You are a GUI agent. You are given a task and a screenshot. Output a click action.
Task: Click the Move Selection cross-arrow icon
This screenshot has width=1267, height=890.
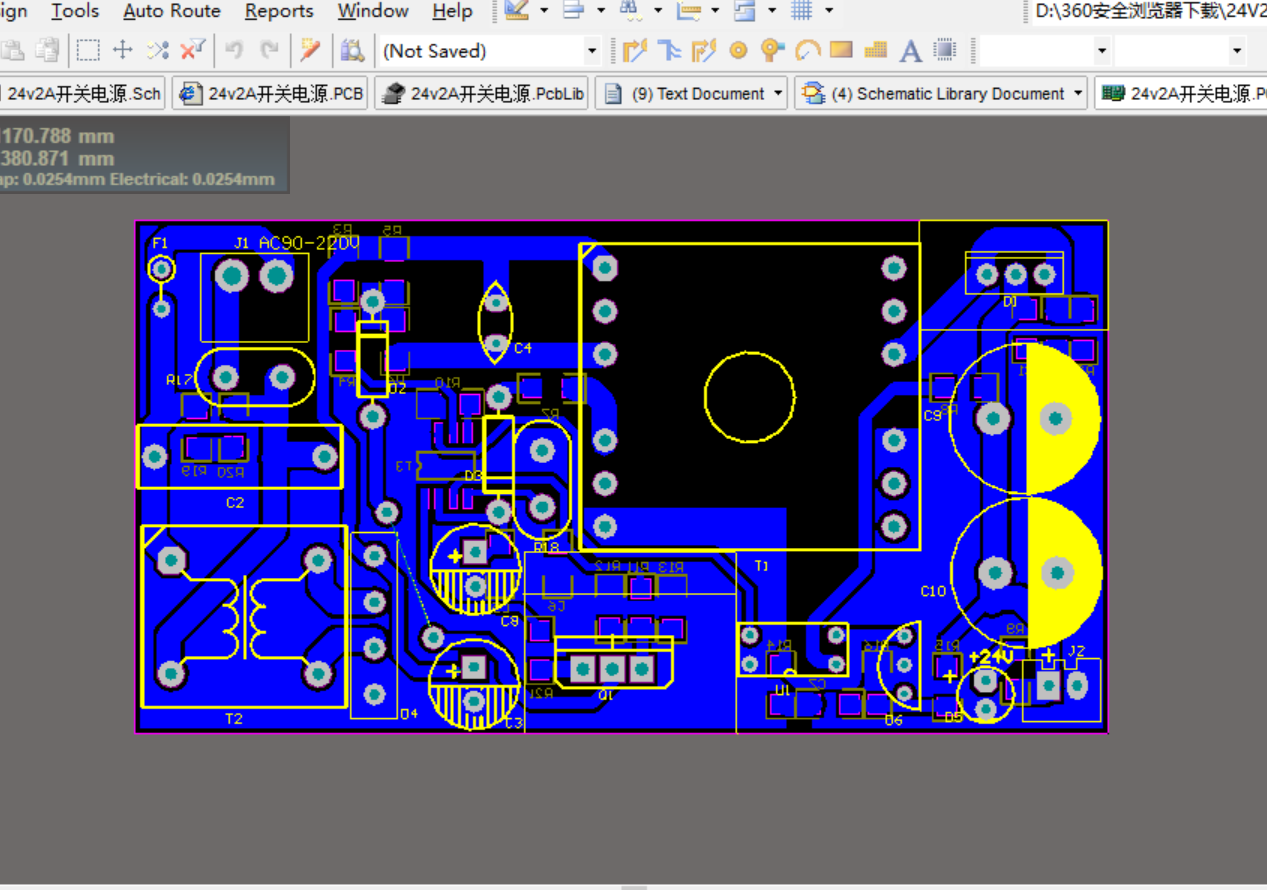click(x=123, y=50)
